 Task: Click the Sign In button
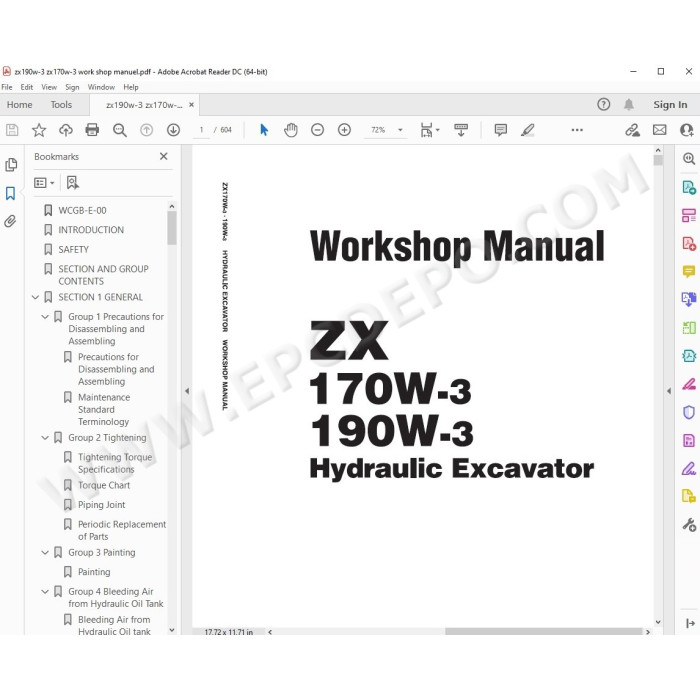pyautogui.click(x=670, y=104)
